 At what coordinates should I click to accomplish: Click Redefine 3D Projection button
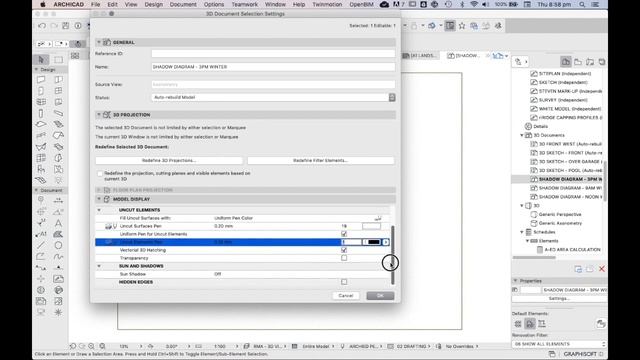[169, 160]
